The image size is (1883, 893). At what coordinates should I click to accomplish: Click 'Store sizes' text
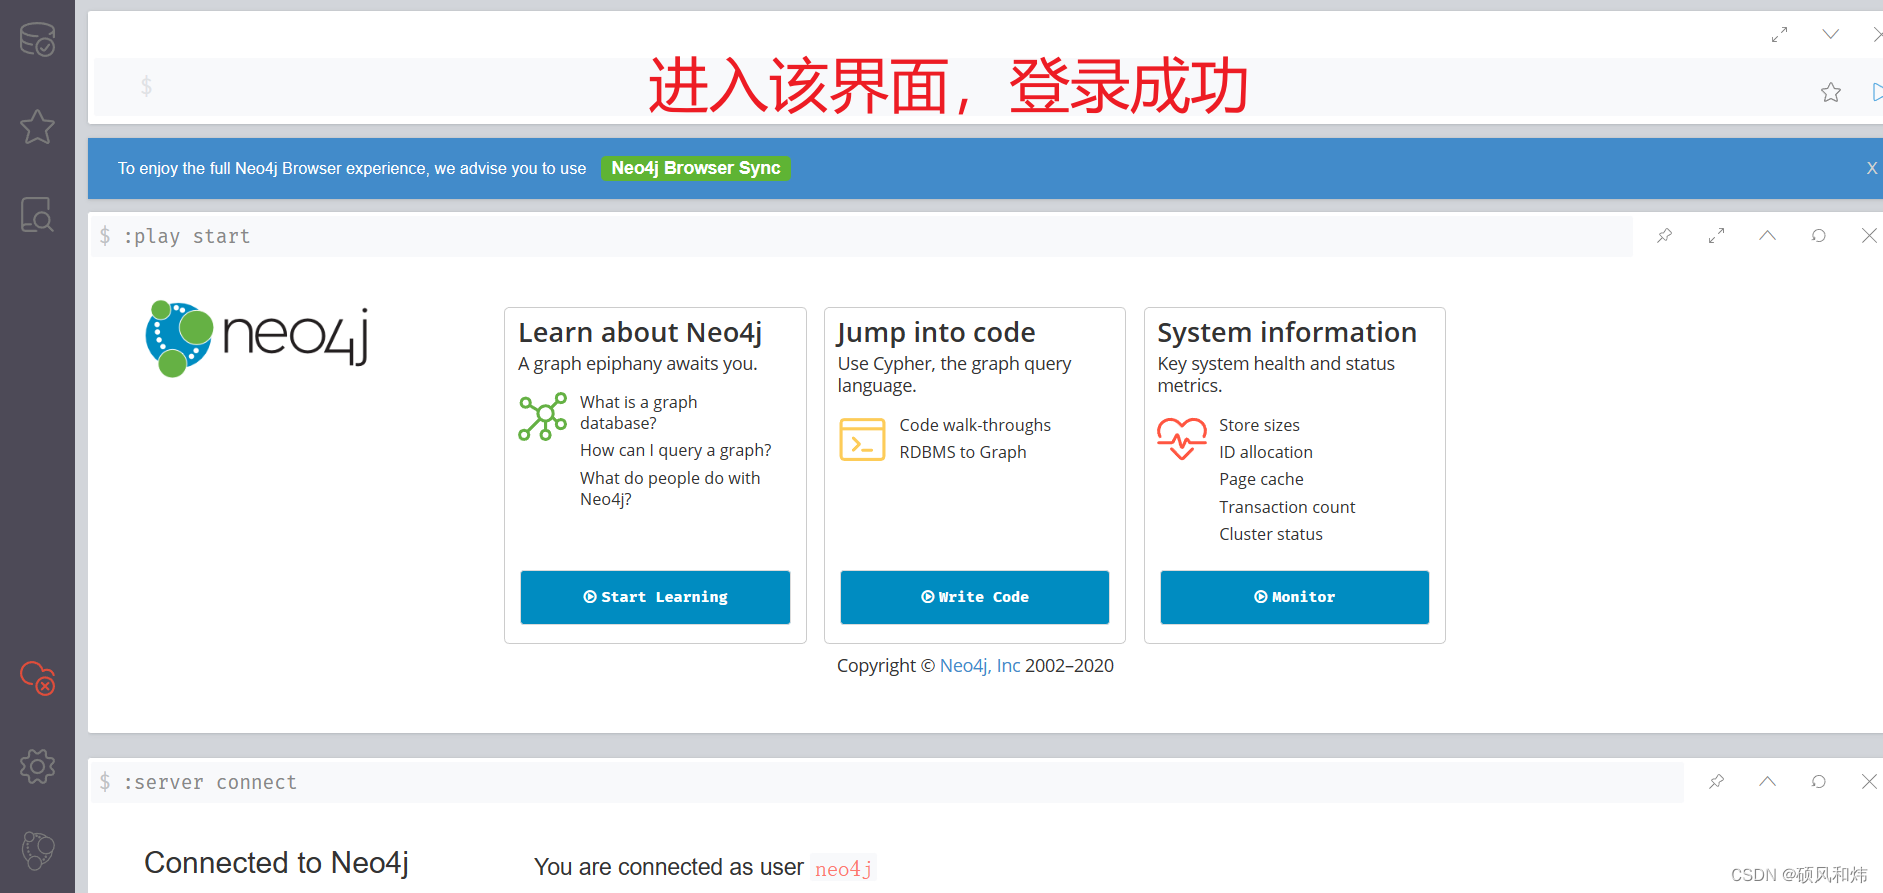tap(1259, 426)
